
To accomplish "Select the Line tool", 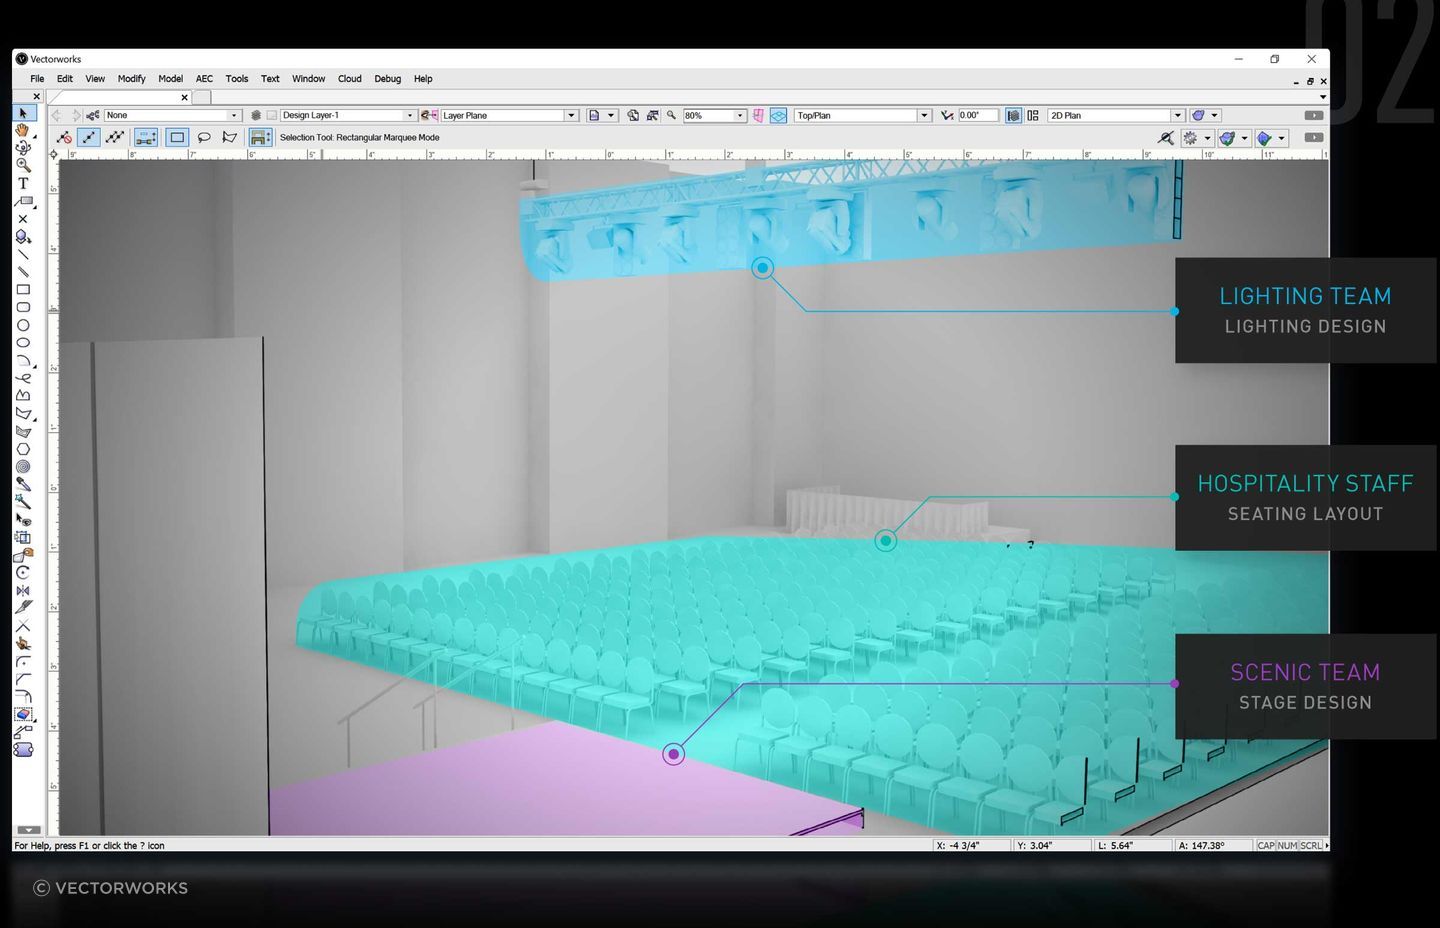I will (23, 254).
